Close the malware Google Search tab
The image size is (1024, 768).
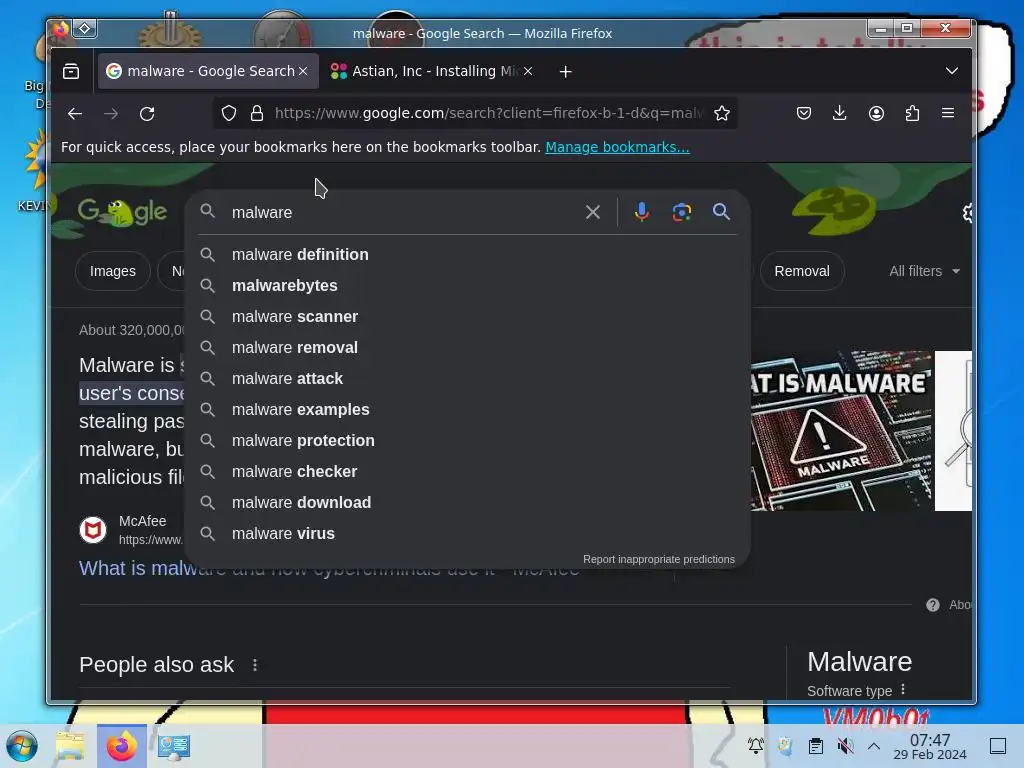303,71
